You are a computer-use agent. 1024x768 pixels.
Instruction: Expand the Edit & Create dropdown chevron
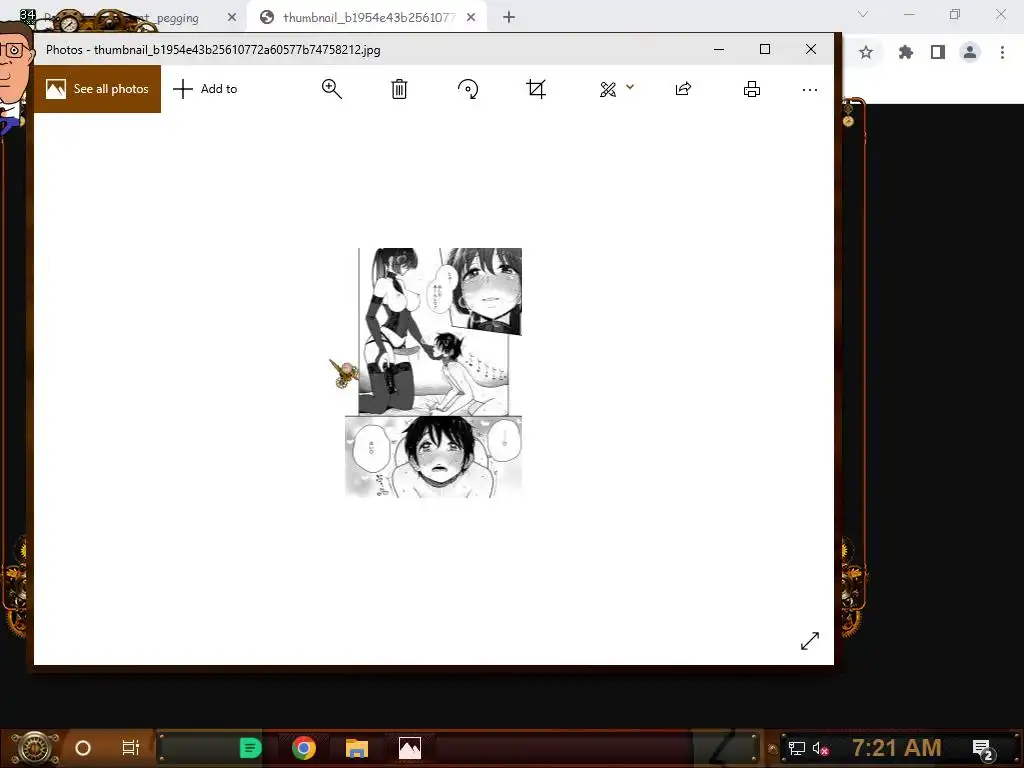[x=630, y=87]
